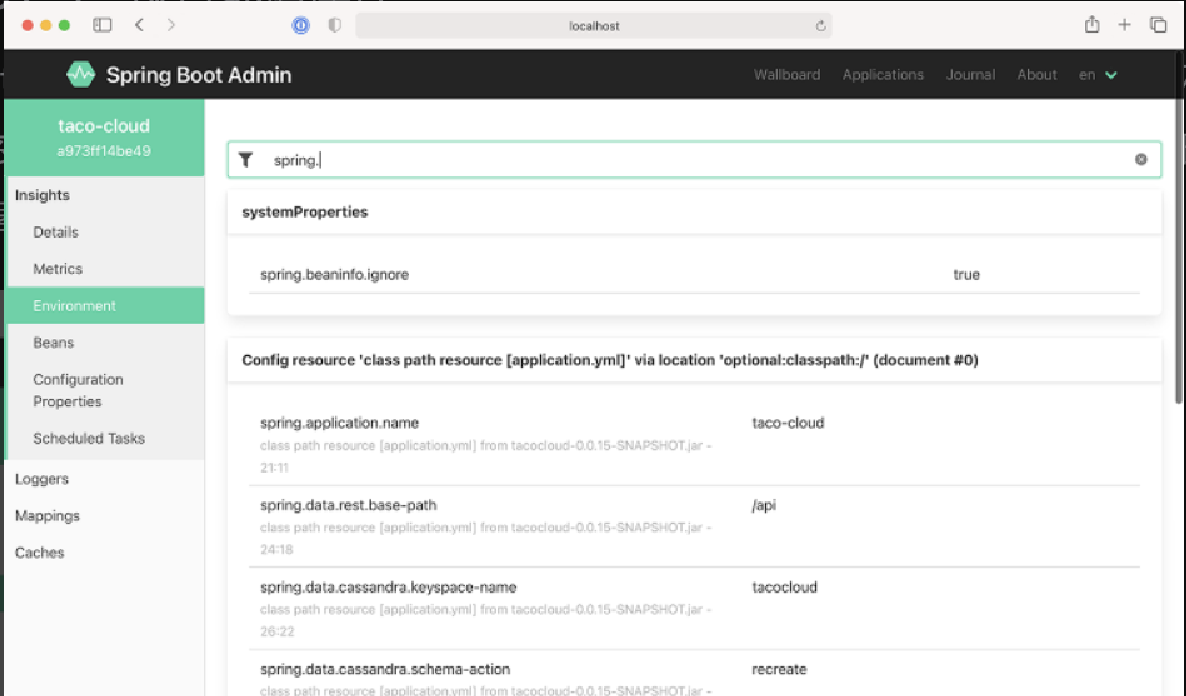Open the Safari share button
Image resolution: width=1186 pixels, height=696 pixels.
(x=1092, y=24)
